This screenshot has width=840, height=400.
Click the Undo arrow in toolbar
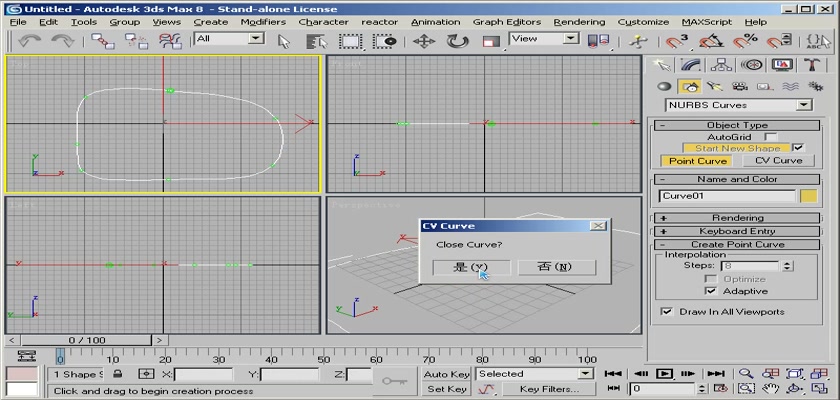tap(30, 41)
